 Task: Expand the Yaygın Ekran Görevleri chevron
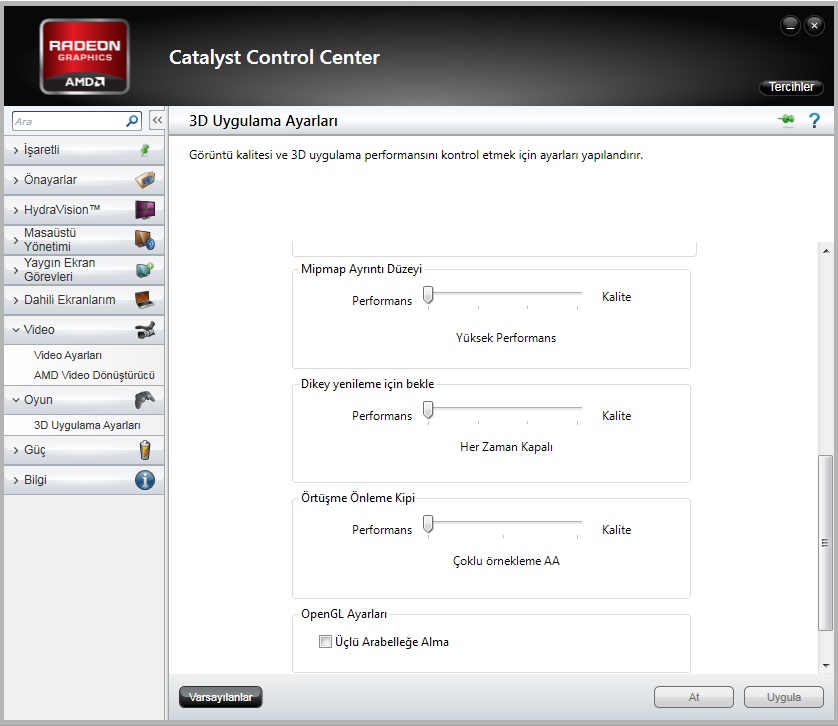tap(15, 270)
